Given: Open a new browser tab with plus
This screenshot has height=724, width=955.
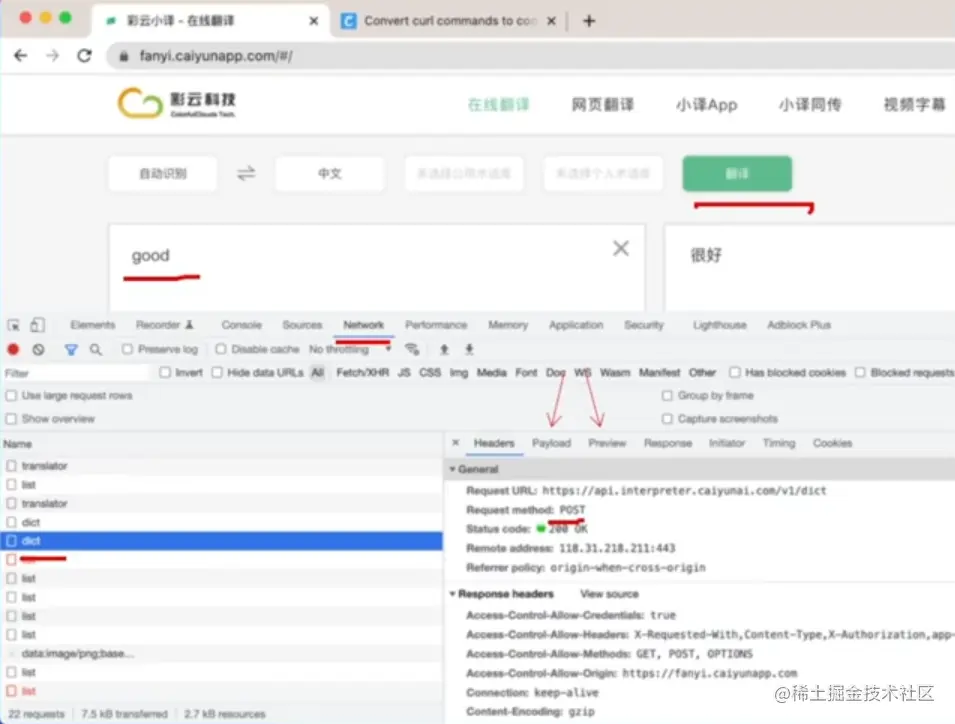Looking at the screenshot, I should pos(588,21).
